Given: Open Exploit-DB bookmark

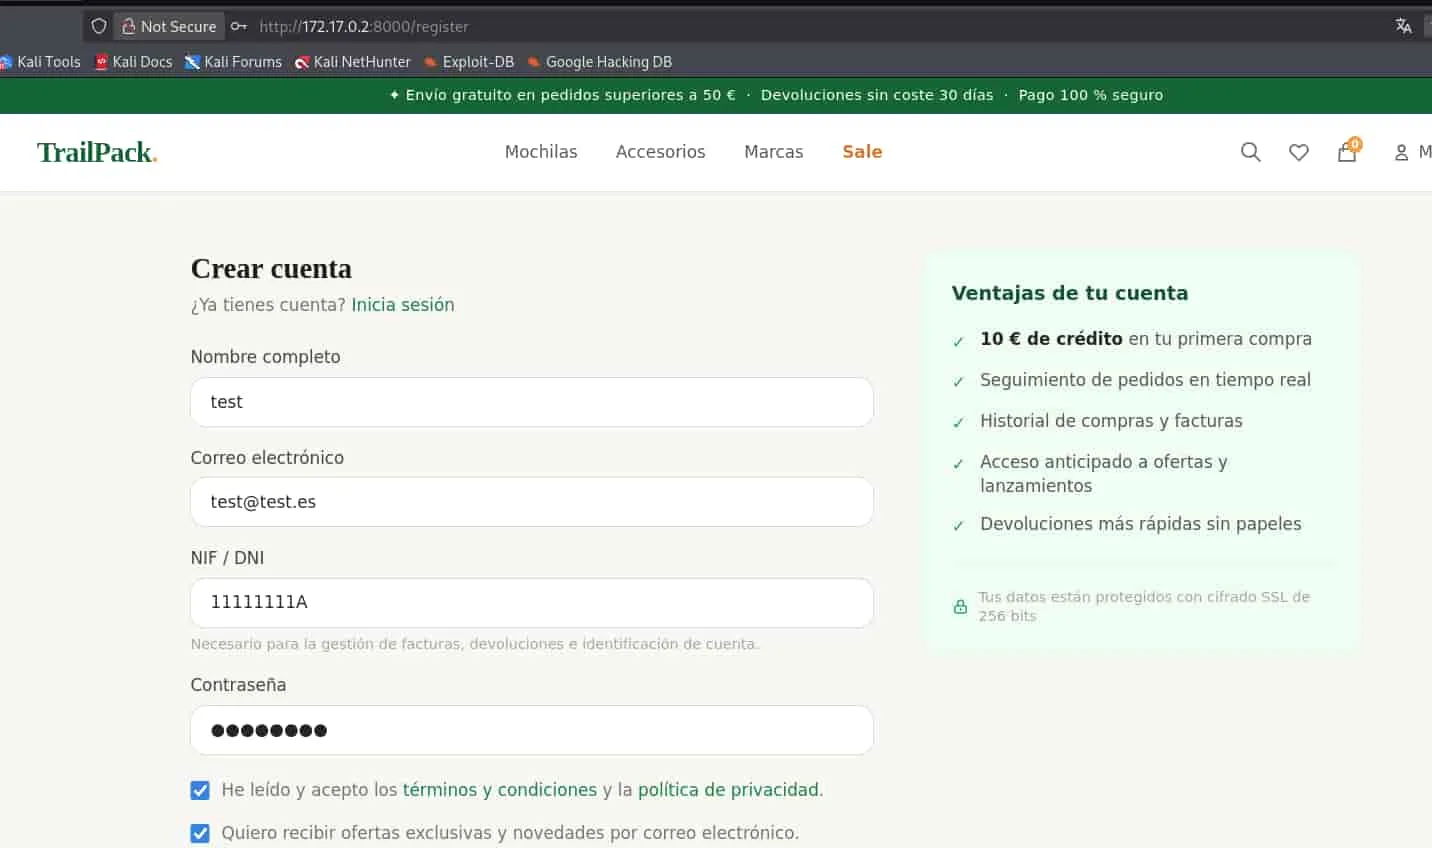Looking at the screenshot, I should (469, 62).
